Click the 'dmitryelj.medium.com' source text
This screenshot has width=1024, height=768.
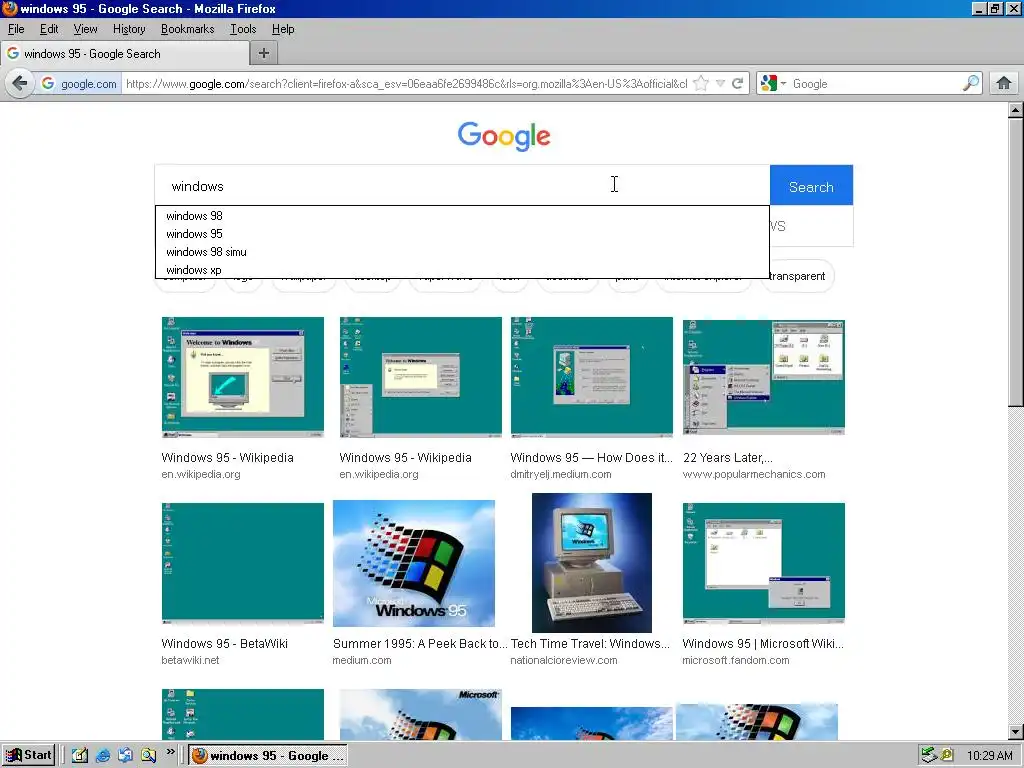560,474
